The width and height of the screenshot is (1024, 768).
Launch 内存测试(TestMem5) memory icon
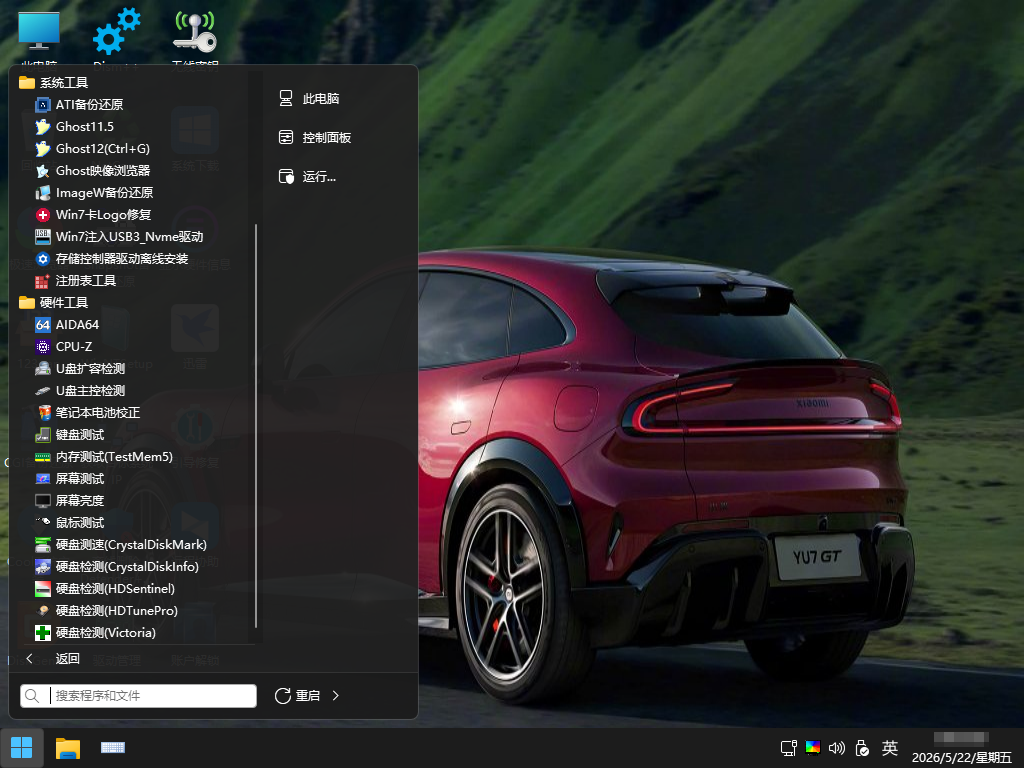(x=42, y=456)
